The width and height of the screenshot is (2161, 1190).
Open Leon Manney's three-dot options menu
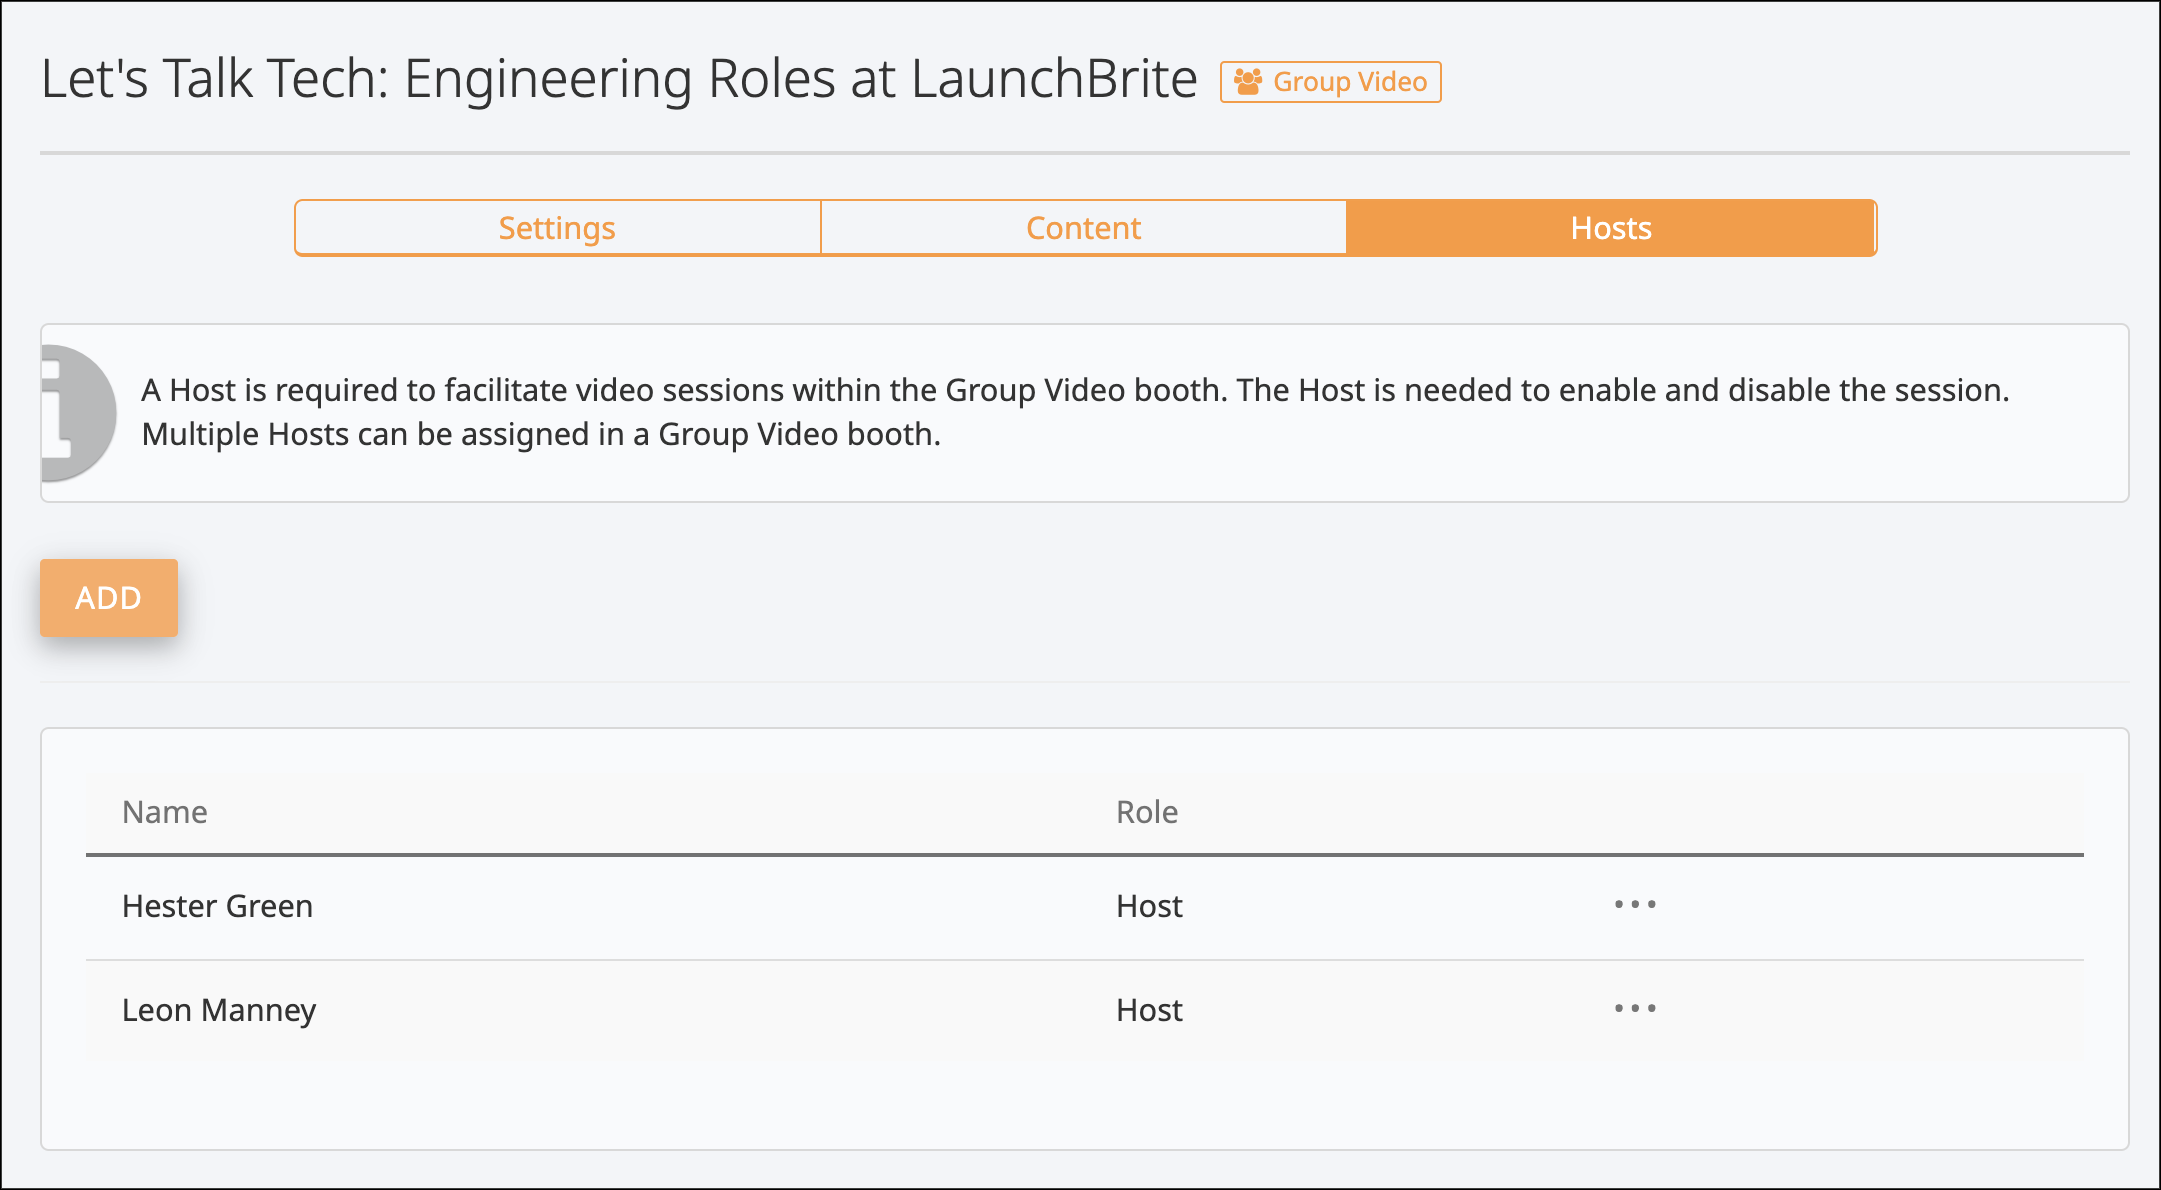pos(1635,1009)
